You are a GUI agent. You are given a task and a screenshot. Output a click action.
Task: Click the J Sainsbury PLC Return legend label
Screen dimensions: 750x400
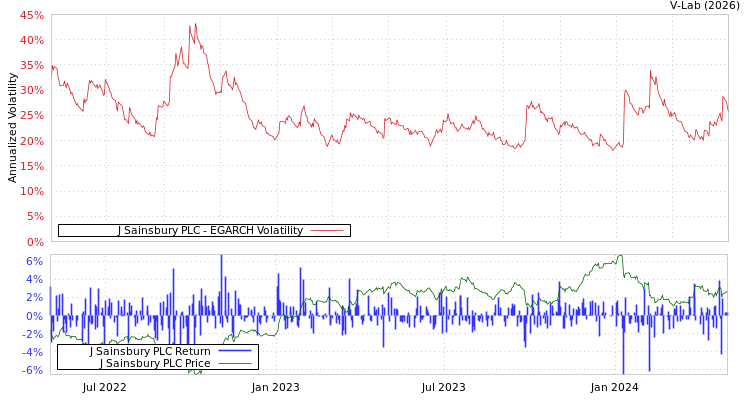[150, 351]
